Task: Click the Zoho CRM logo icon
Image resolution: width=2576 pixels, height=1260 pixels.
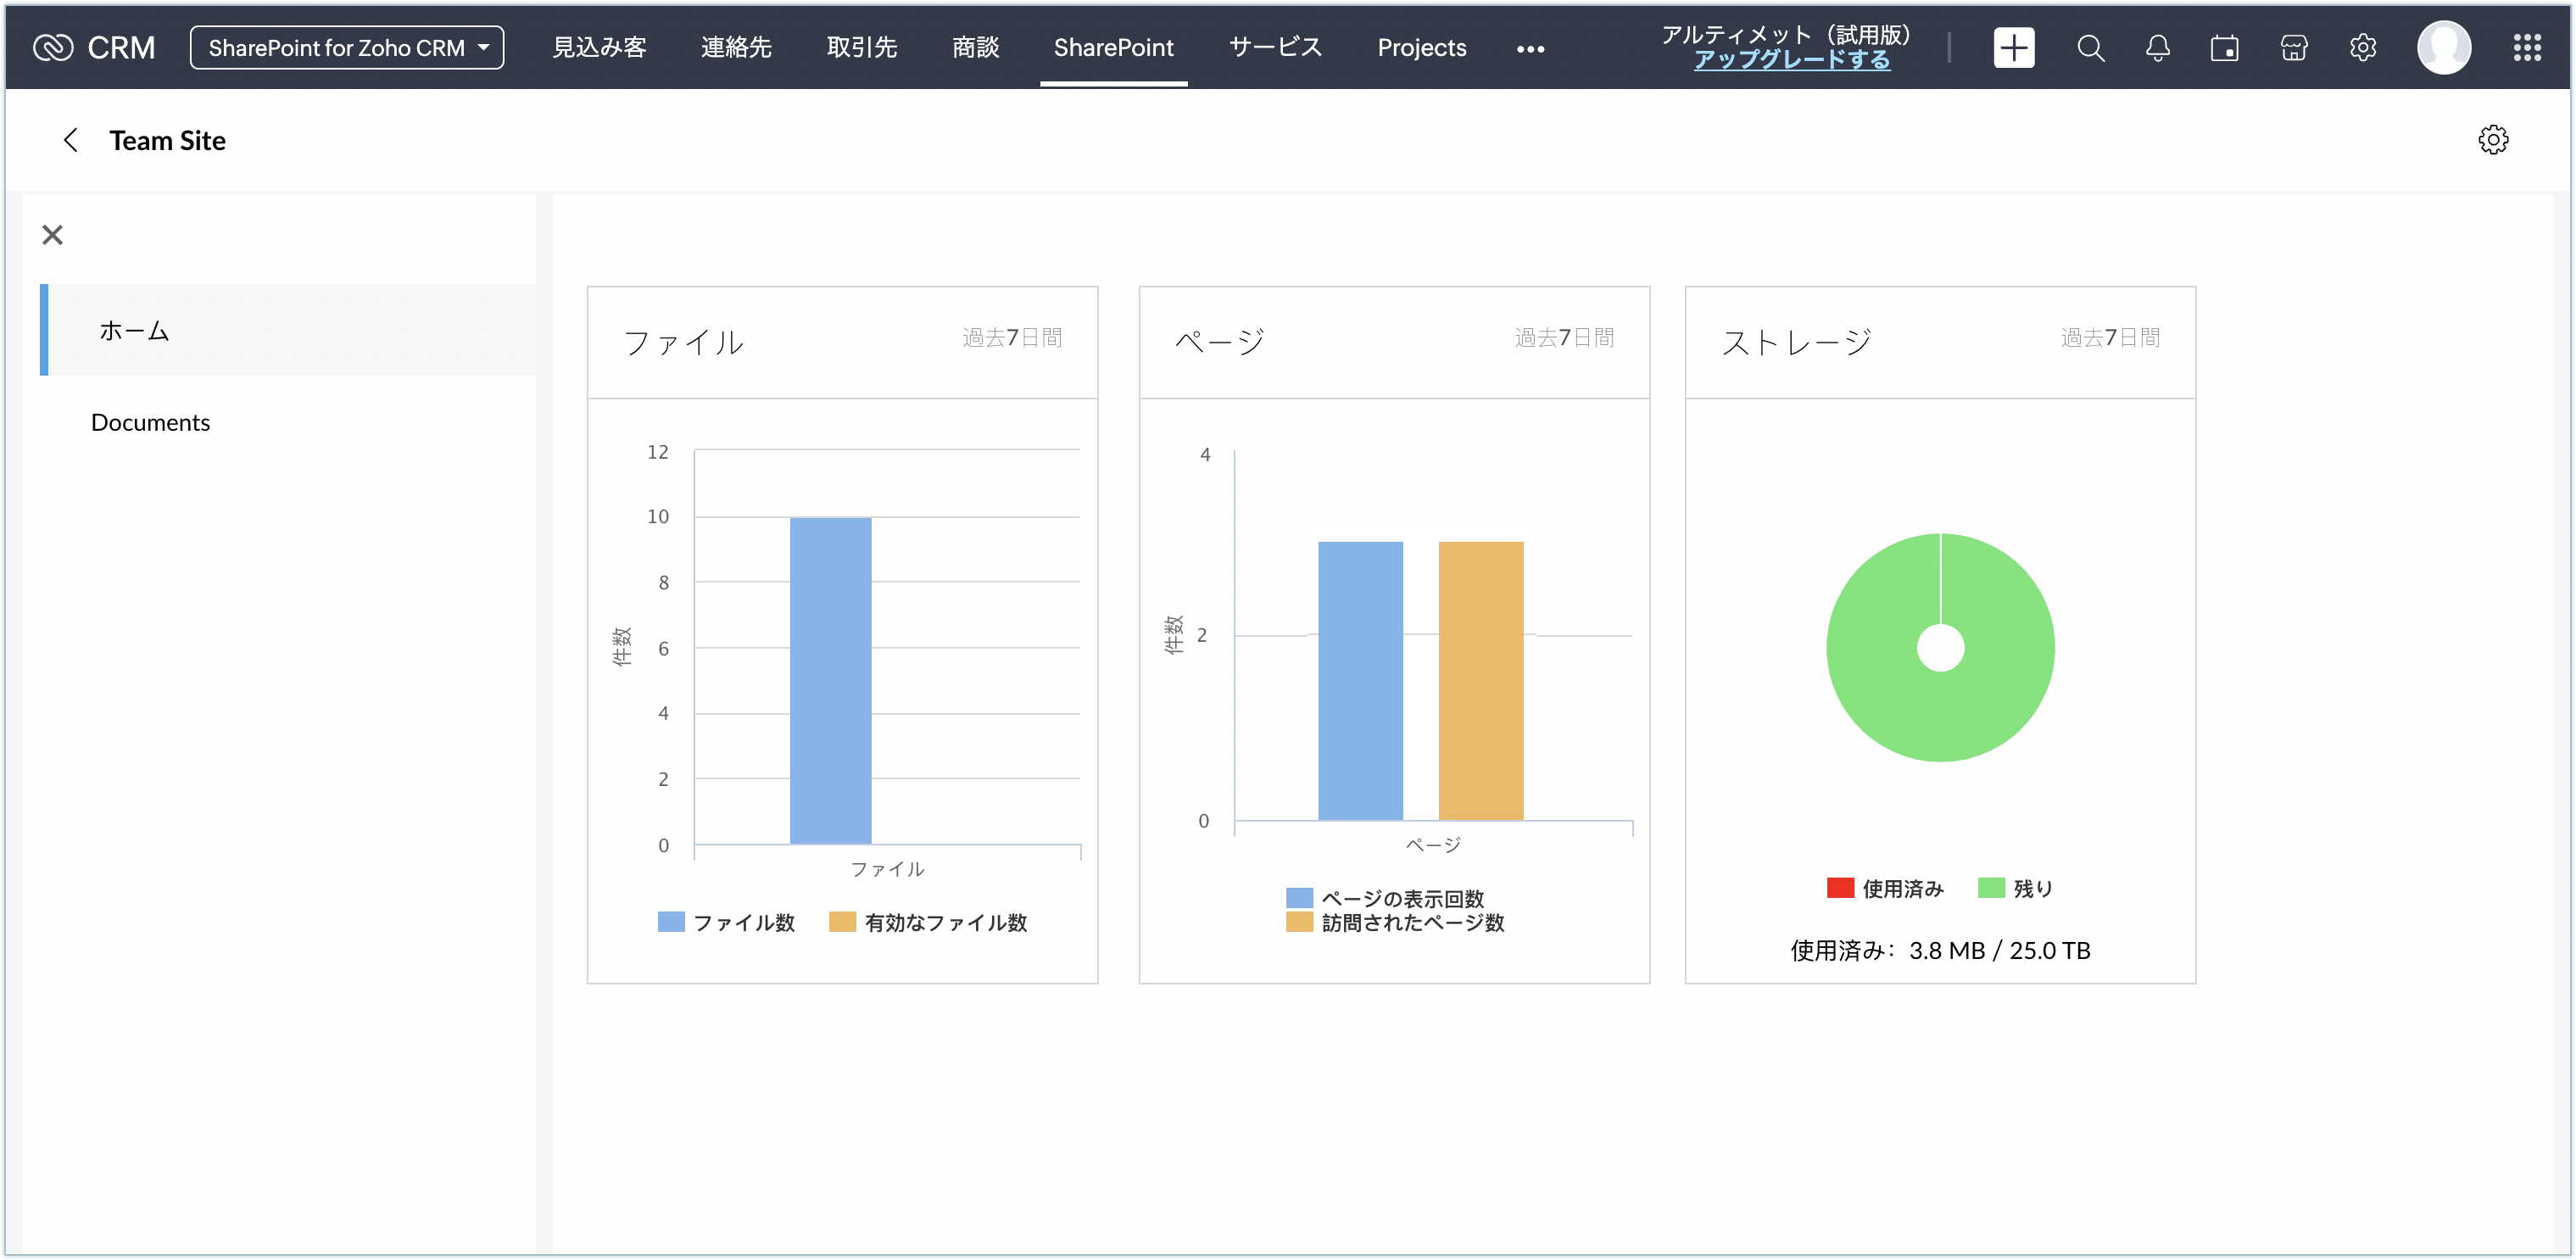Action: coord(52,47)
